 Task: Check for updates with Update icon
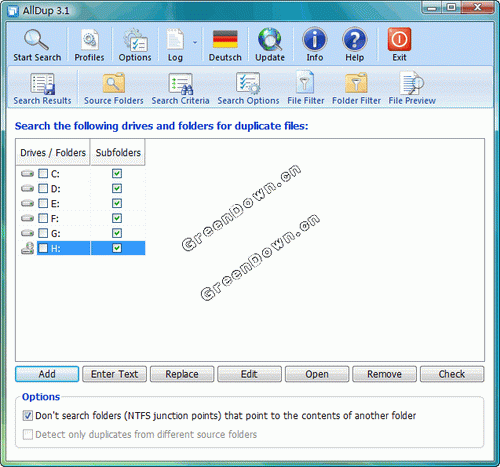[270, 45]
